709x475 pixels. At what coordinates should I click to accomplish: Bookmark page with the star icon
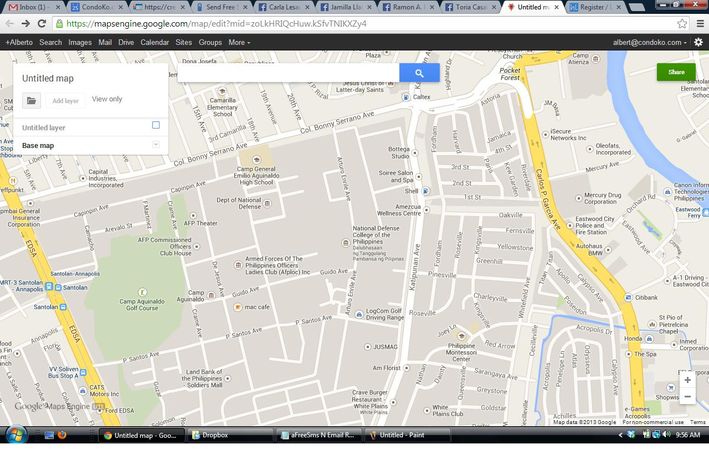(x=682, y=24)
